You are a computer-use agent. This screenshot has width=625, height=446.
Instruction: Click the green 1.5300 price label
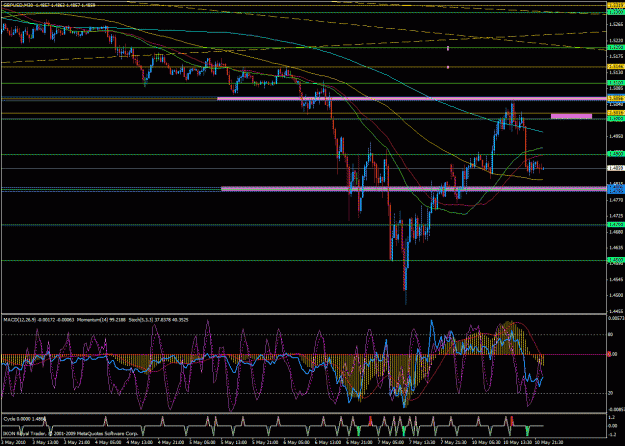(x=615, y=12)
